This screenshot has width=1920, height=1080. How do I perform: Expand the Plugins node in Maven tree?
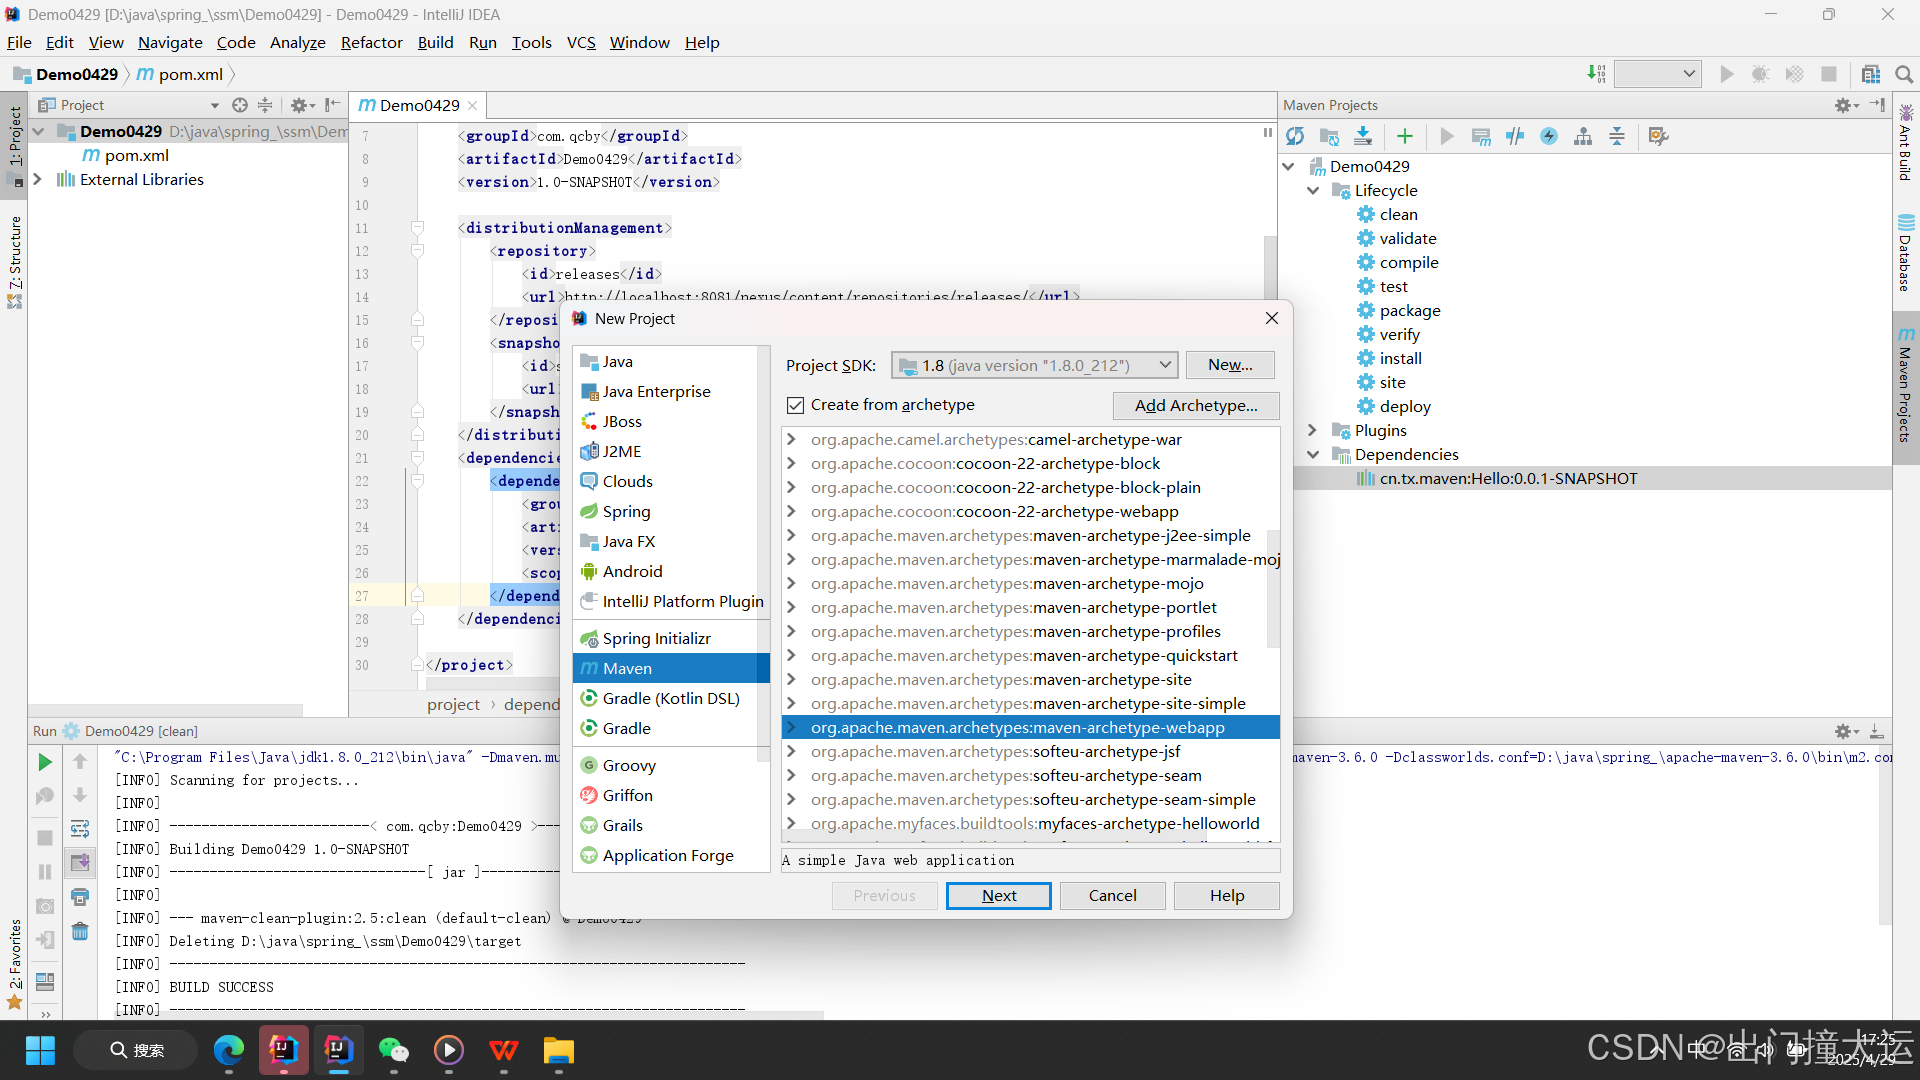pyautogui.click(x=1313, y=430)
